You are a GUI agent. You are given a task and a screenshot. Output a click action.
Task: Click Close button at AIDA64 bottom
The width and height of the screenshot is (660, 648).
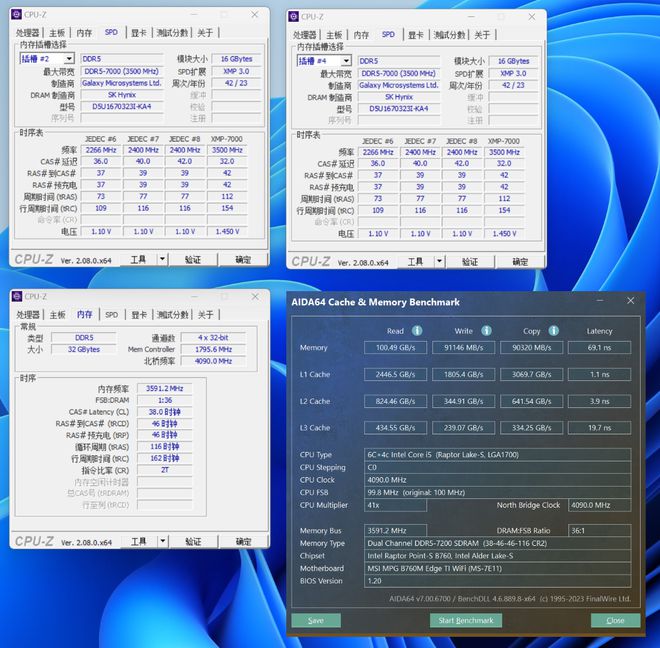tap(615, 620)
